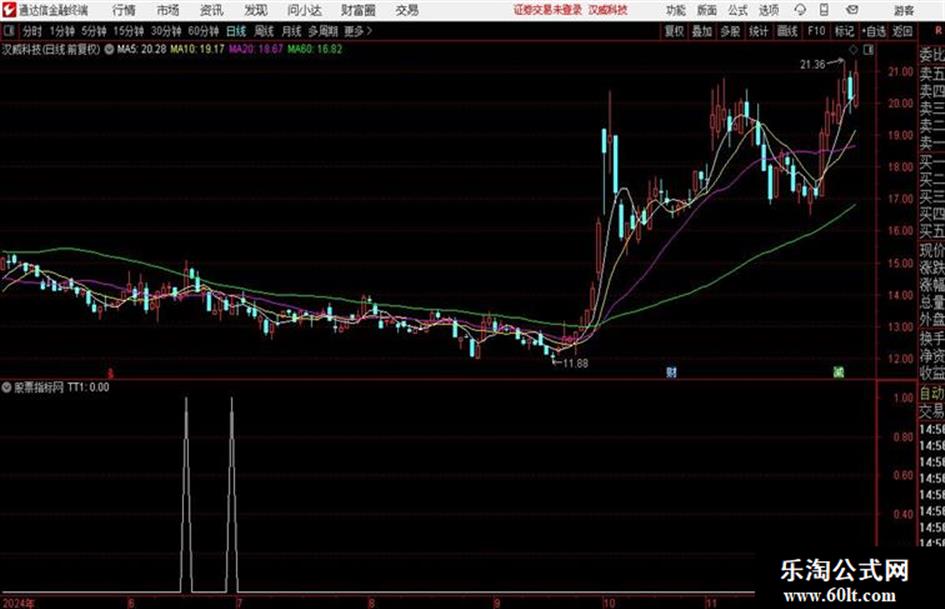Click the 标记 toolbar button
This screenshot has height=609, width=945.
point(844,31)
